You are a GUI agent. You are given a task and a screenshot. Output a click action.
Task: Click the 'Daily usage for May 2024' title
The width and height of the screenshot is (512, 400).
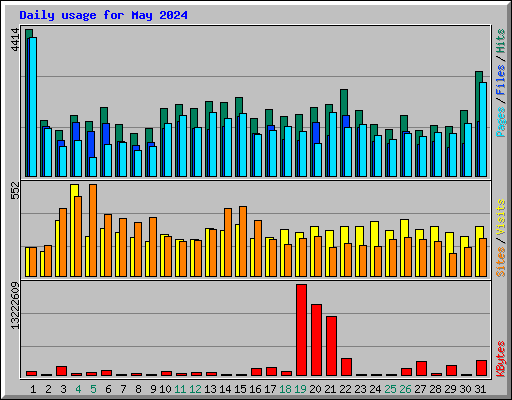(103, 15)
